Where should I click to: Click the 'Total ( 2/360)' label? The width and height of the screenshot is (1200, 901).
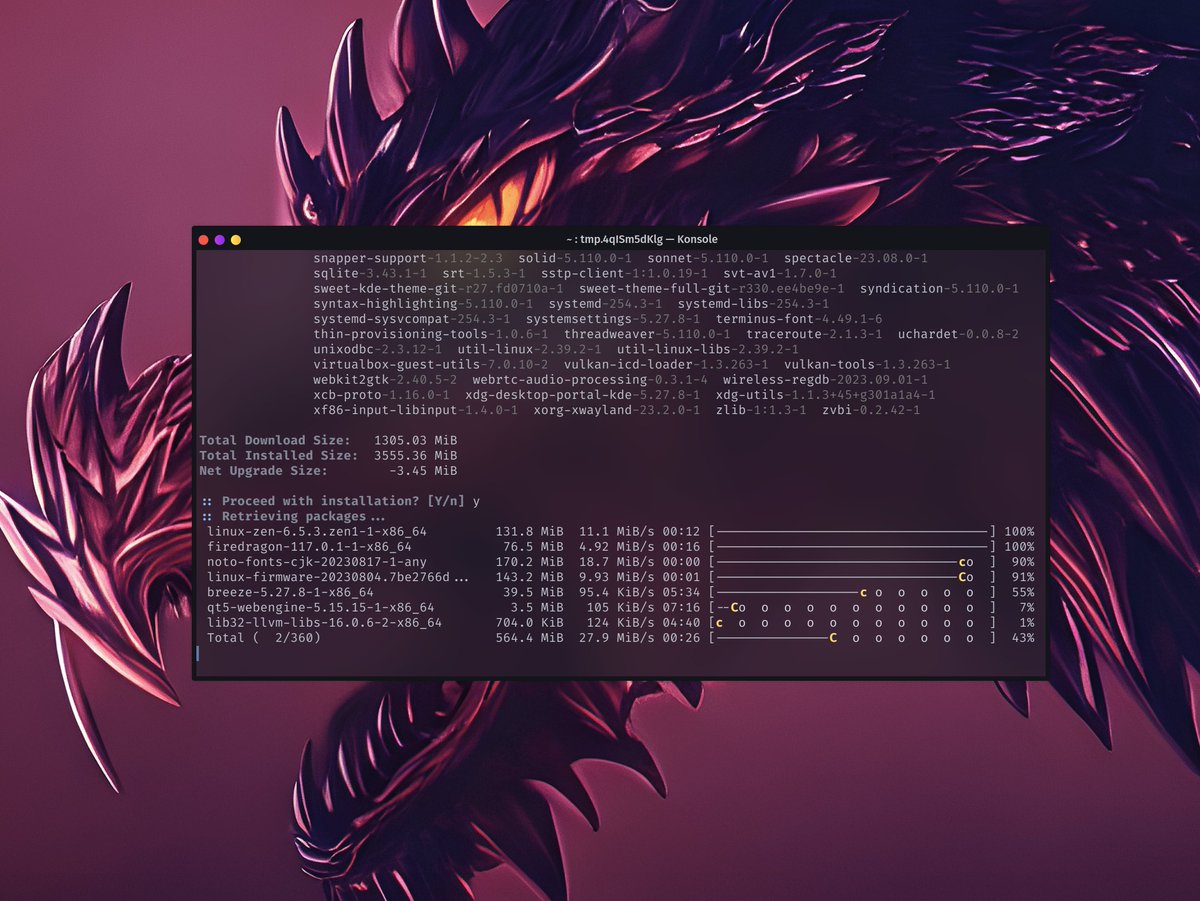point(263,637)
